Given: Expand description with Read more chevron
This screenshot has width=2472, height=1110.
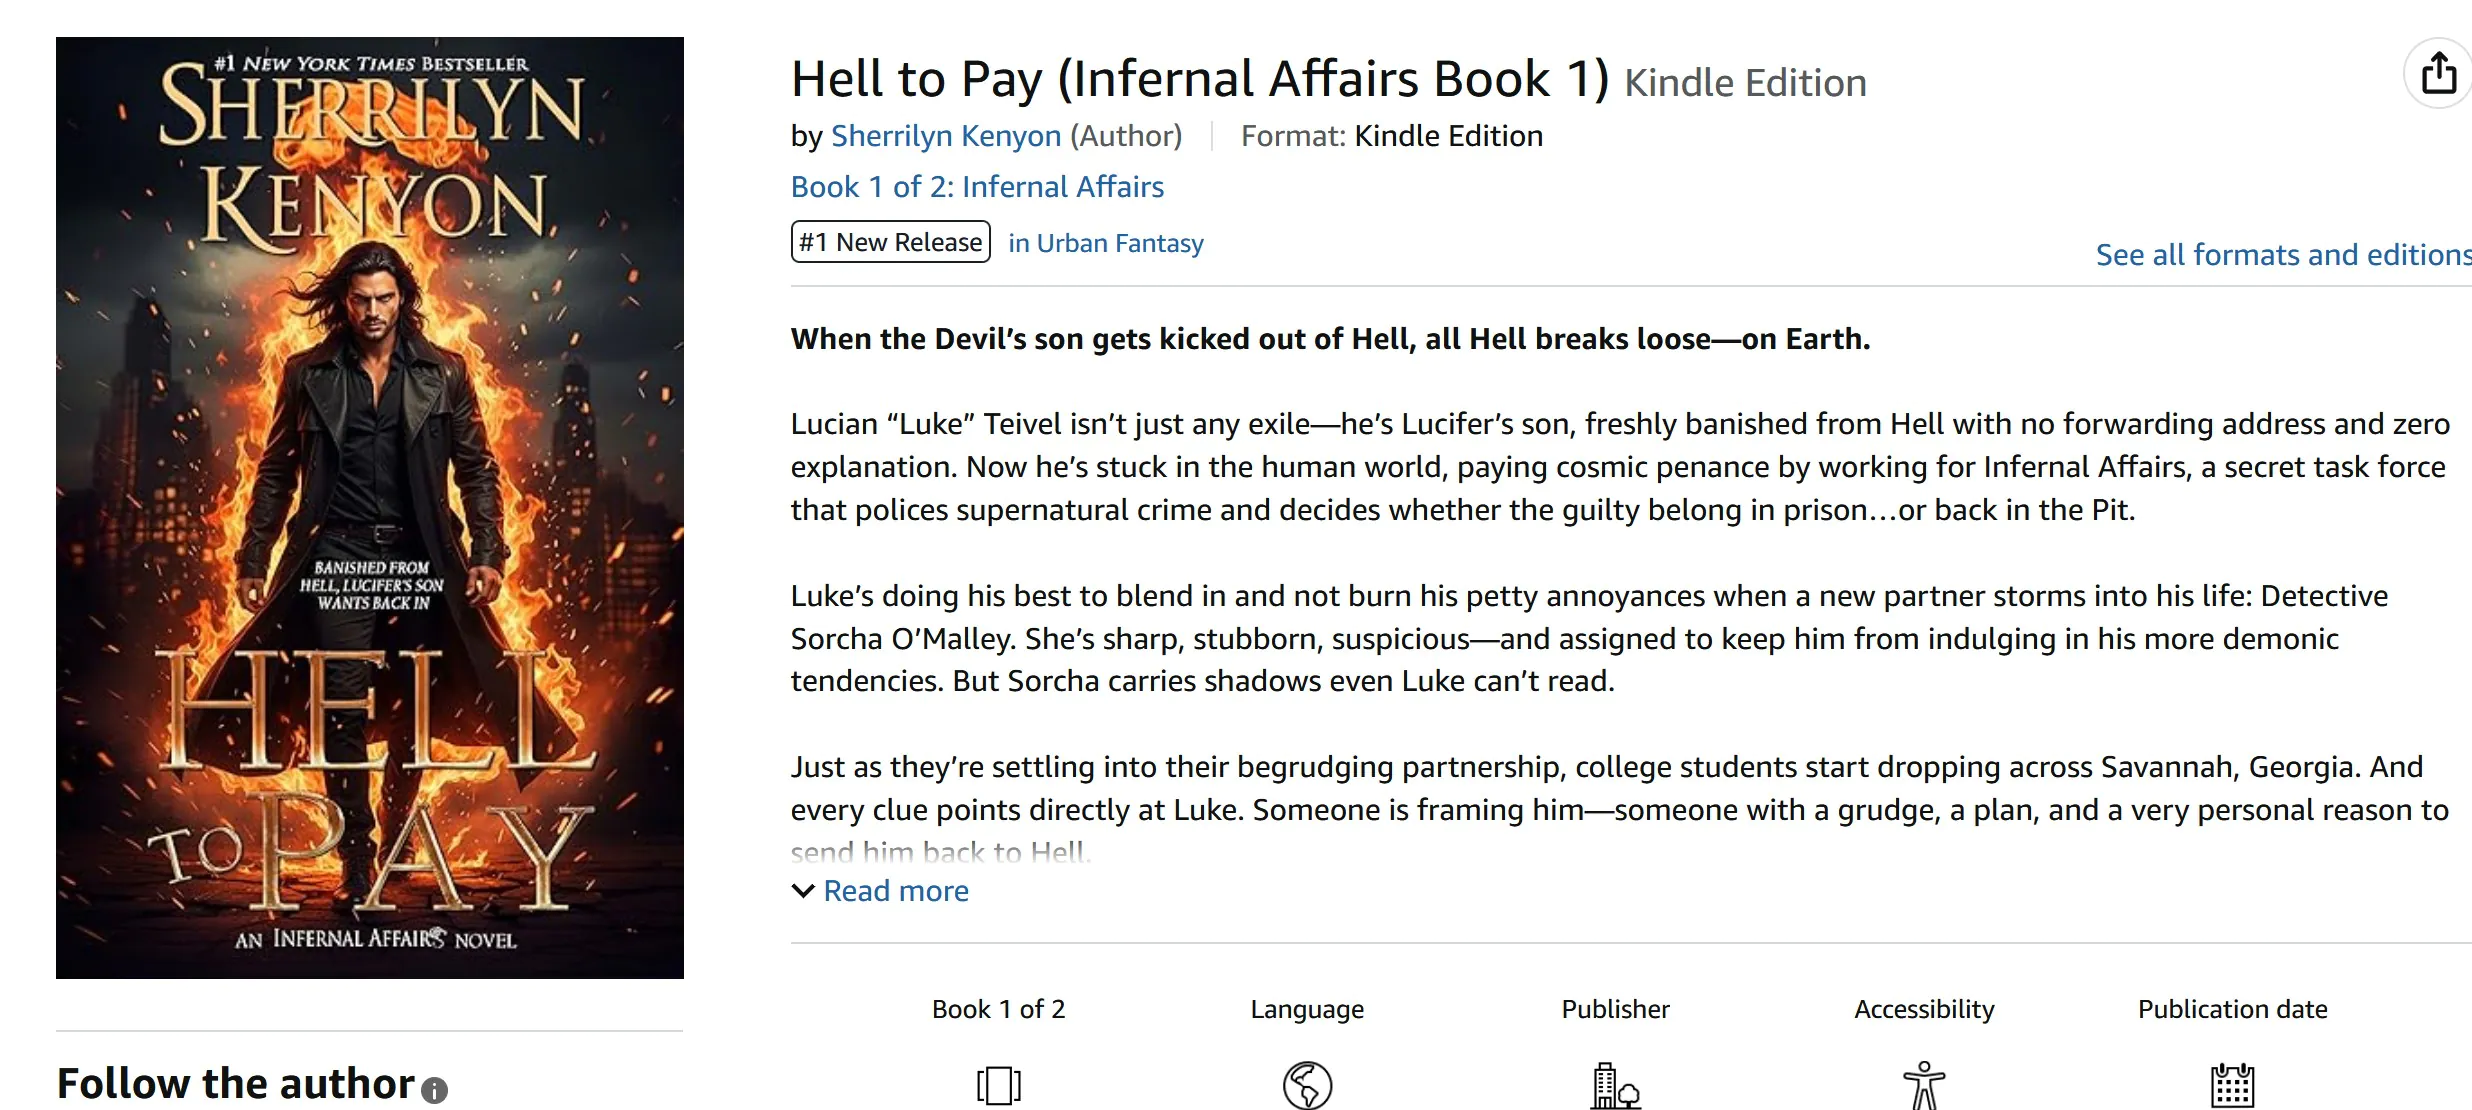Looking at the screenshot, I should 803,891.
